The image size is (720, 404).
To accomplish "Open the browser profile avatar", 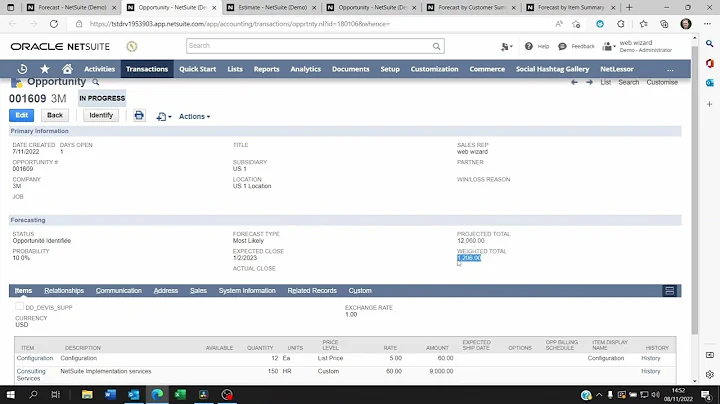I will [x=686, y=24].
